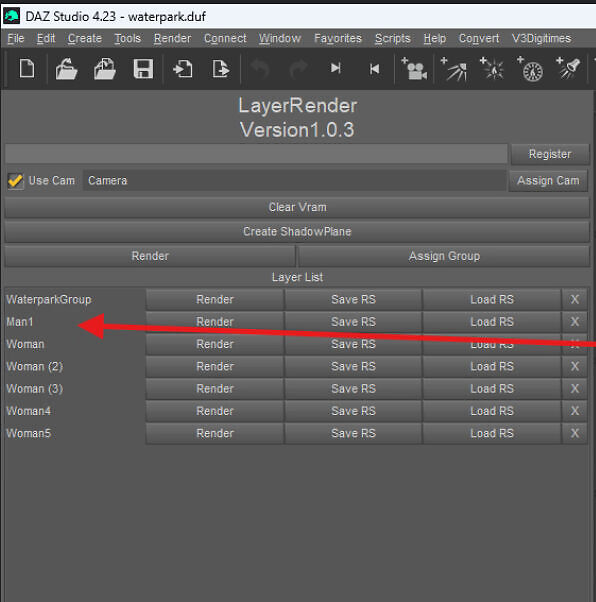Click the flashlight-shaped light creation icon
This screenshot has width=596, height=602.
click(568, 68)
